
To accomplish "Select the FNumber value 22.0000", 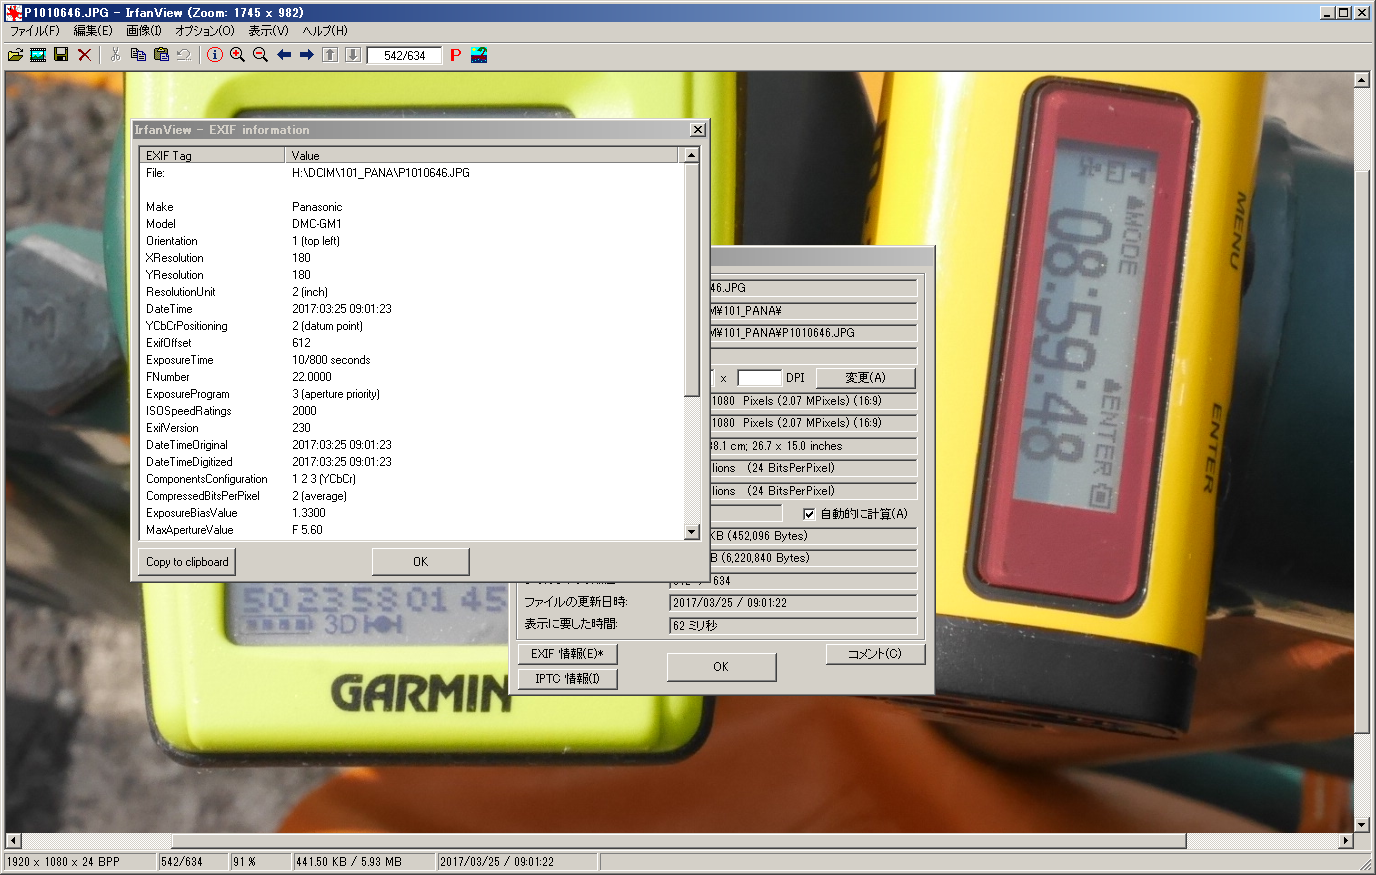I will [312, 377].
